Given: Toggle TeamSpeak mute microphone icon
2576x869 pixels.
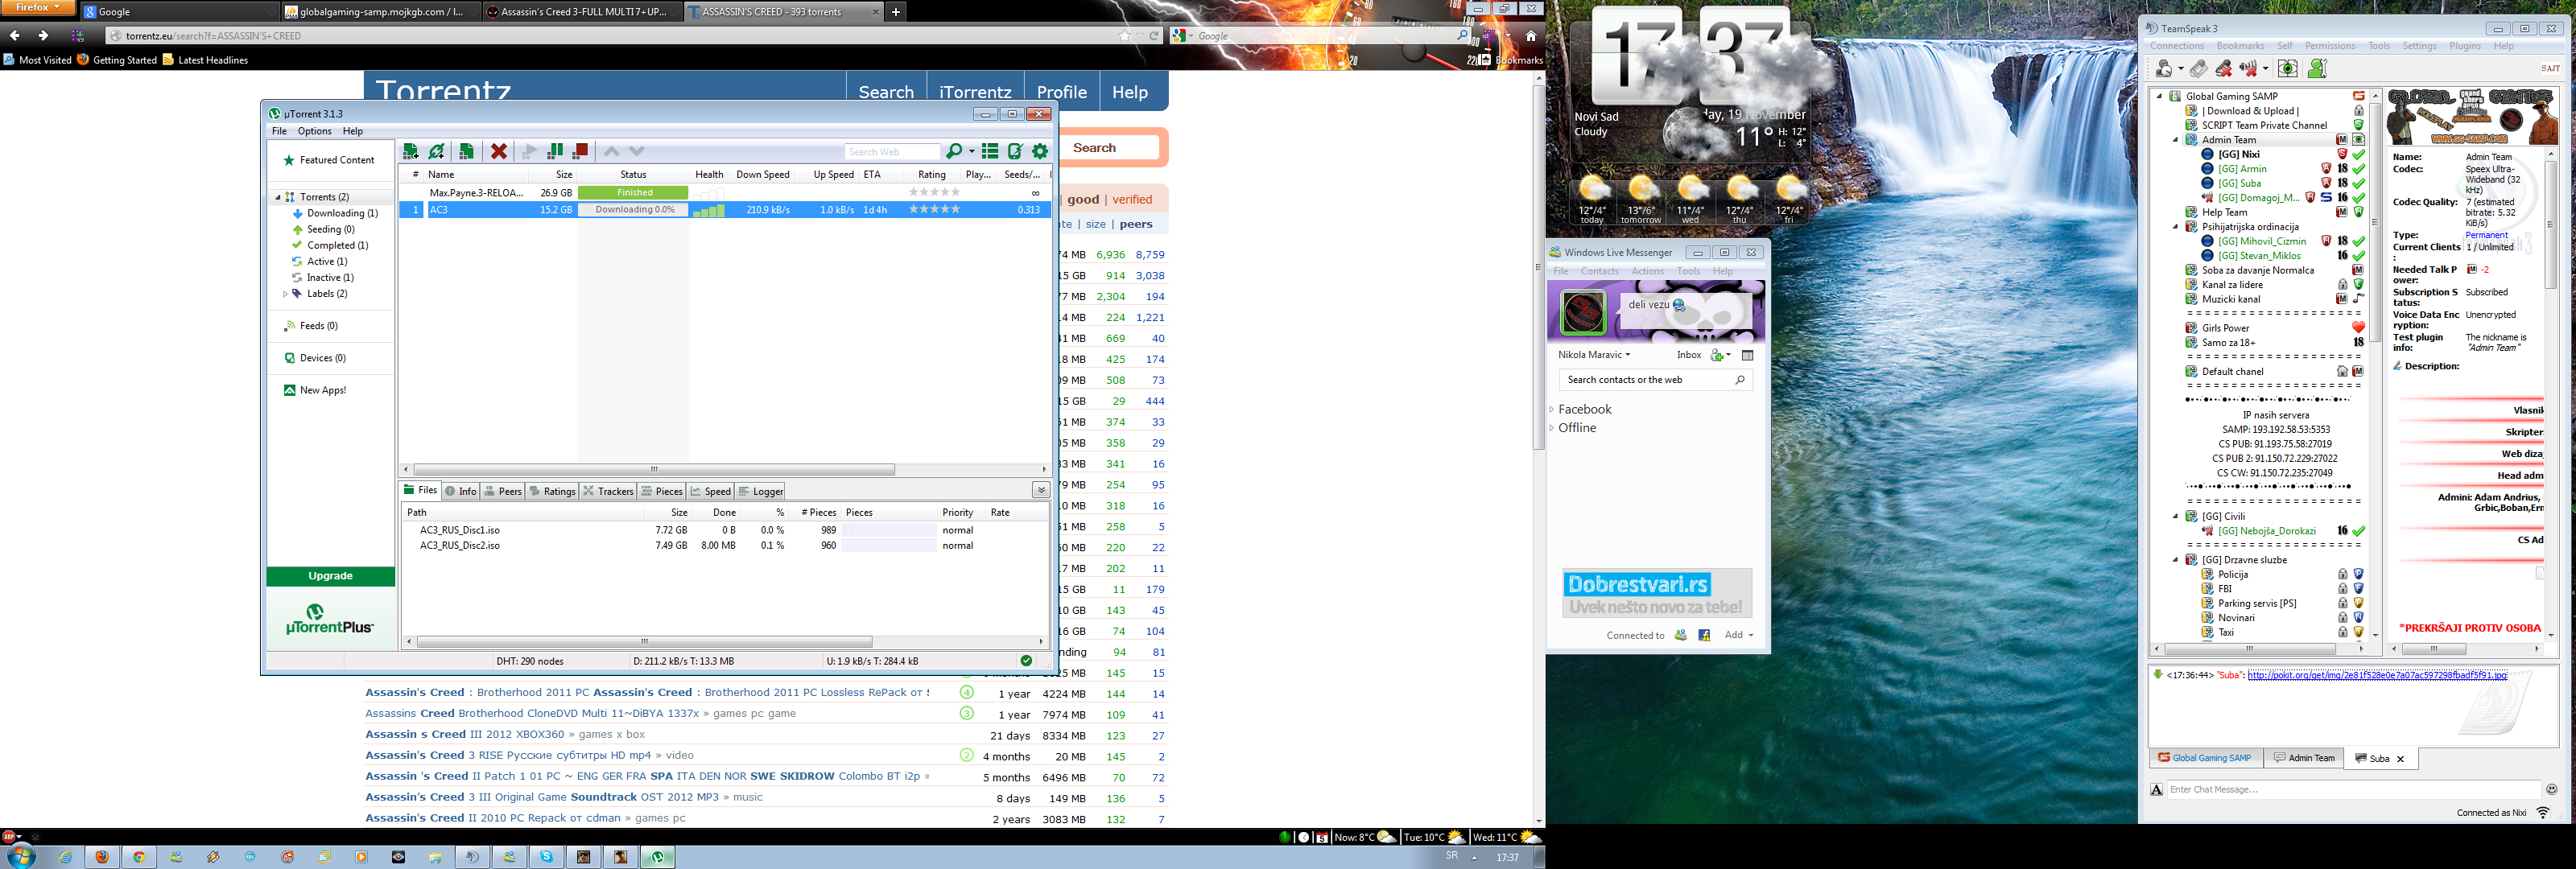Looking at the screenshot, I should click(2224, 68).
